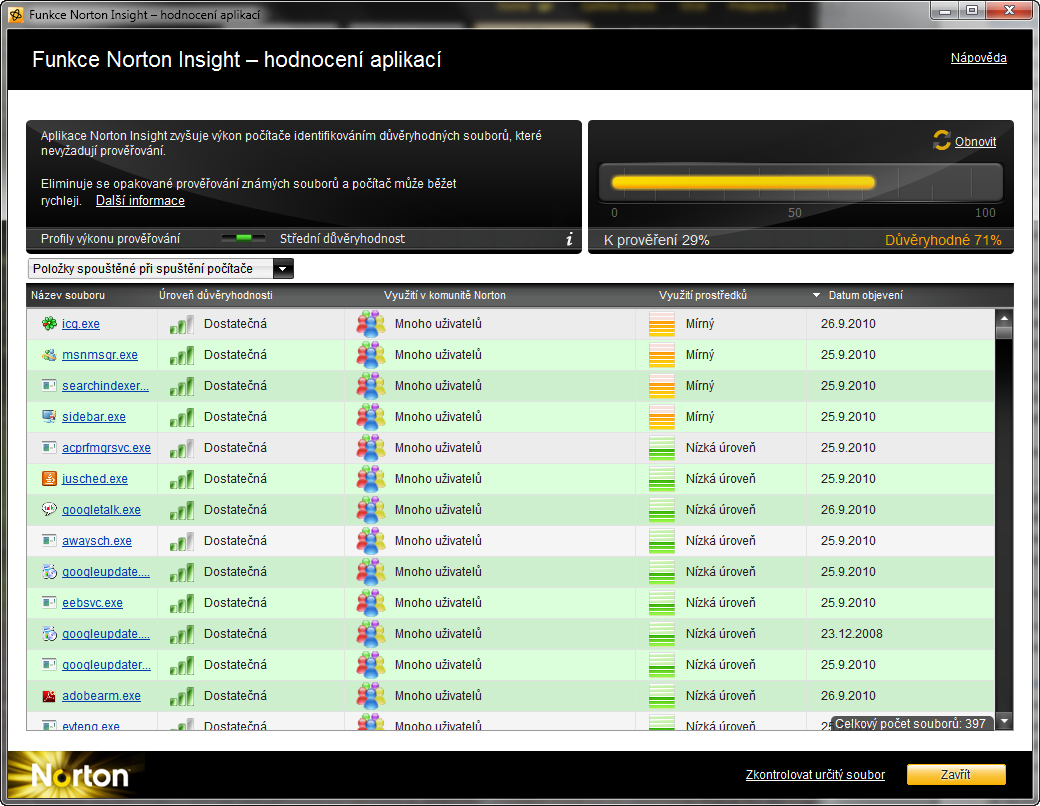The image size is (1040, 806).
Task: Click the msnmsgr.exe messenger icon
Action: pyautogui.click(x=49, y=355)
